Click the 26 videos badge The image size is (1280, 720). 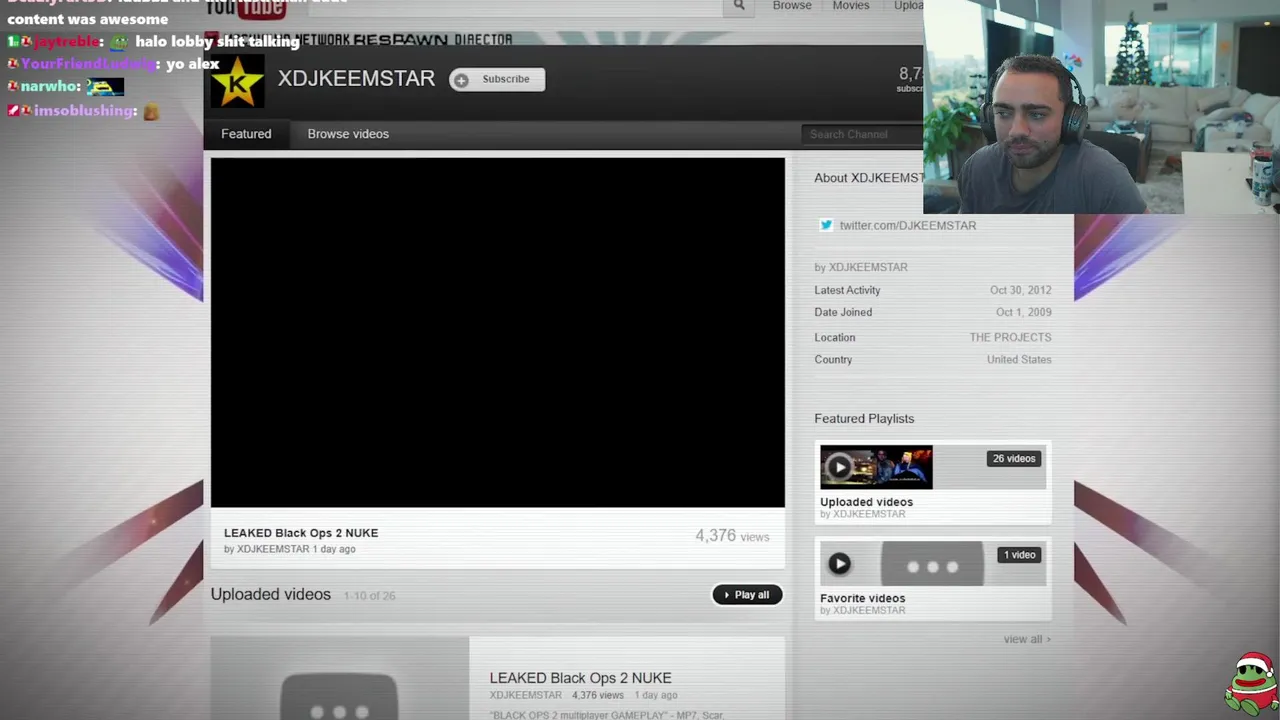pyautogui.click(x=1014, y=459)
